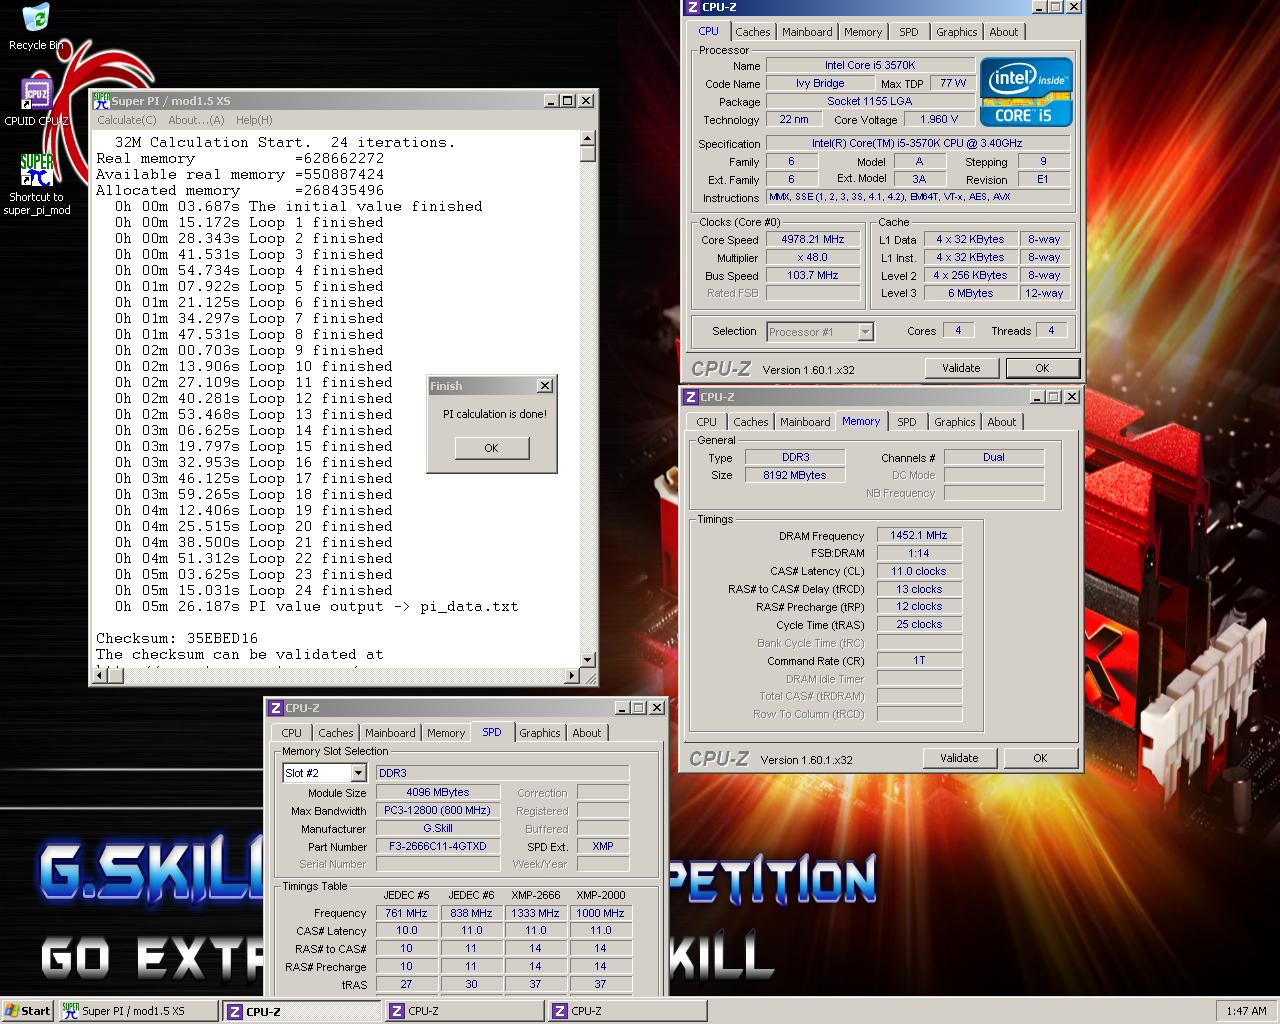Click the Super PI window title icon
This screenshot has height=1024, width=1280.
tap(101, 100)
